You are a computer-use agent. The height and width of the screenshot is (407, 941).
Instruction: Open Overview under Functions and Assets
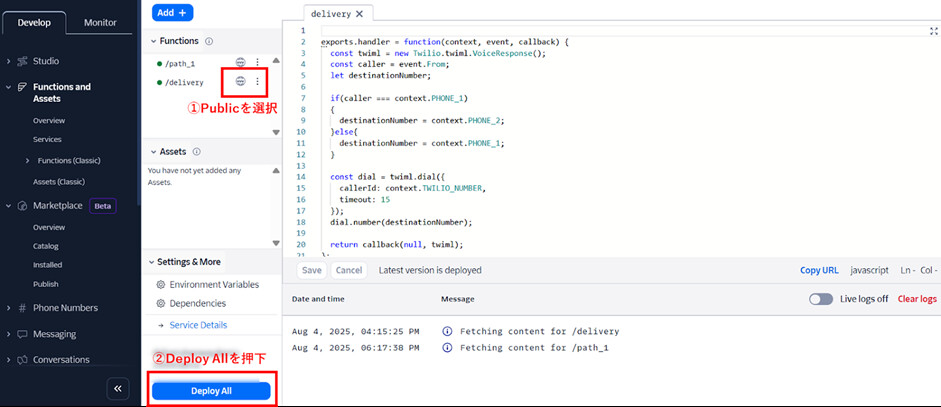(49, 121)
